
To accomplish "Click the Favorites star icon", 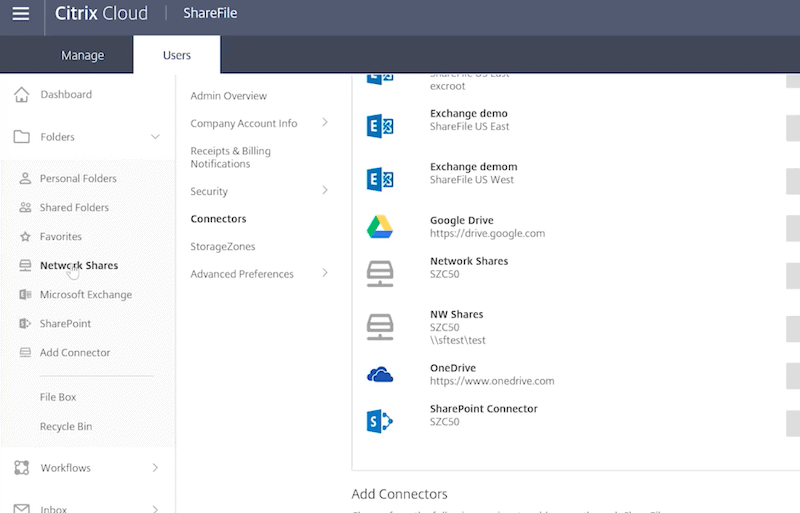I will tap(25, 236).
